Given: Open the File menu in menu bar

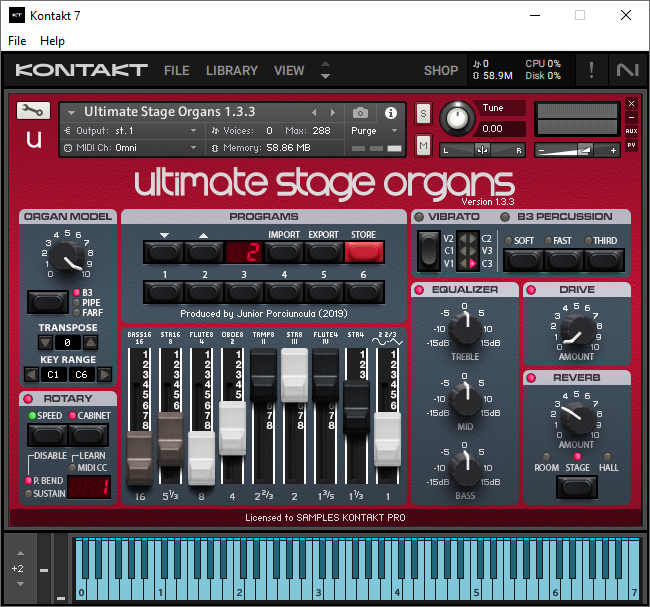Looking at the screenshot, I should [17, 41].
